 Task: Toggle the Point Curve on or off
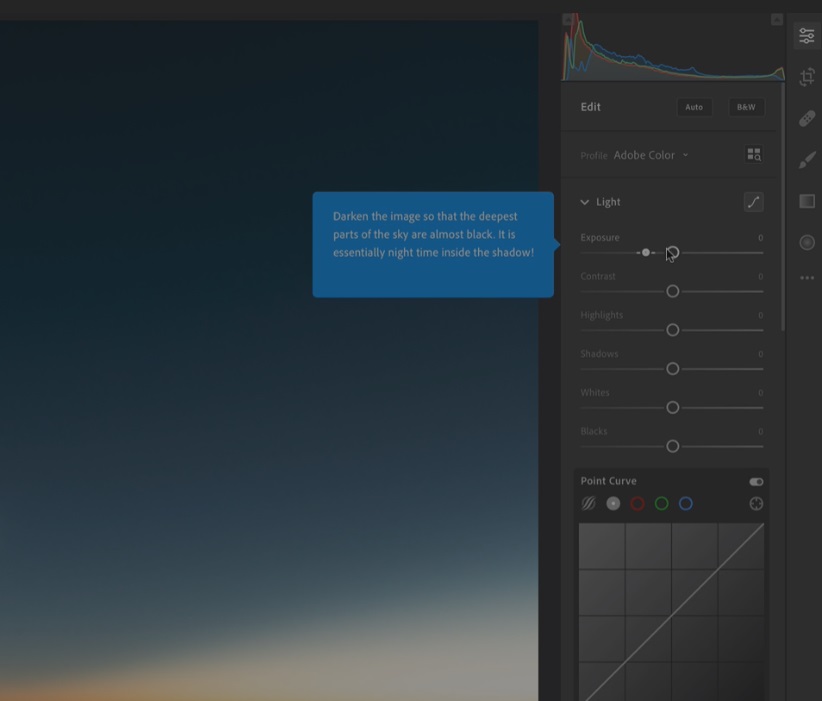(756, 481)
